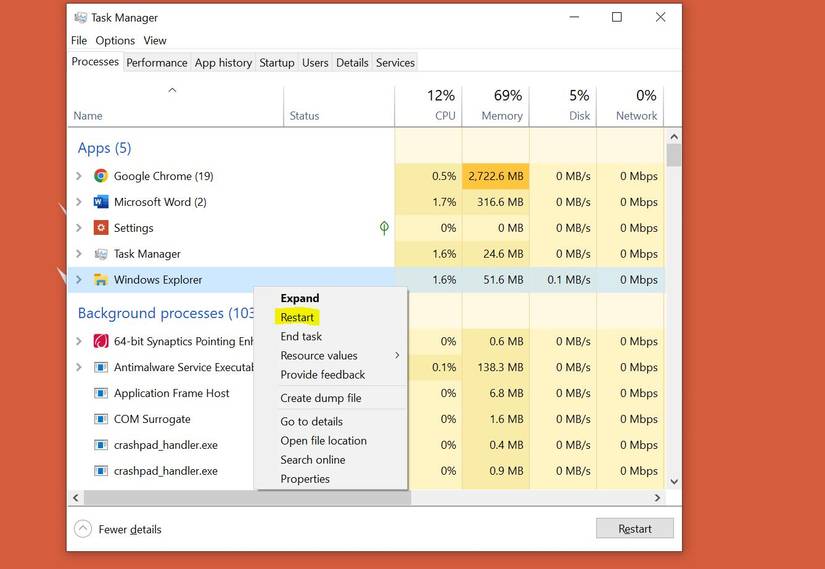Screen dimensions: 825x569
Task: Expand the Microsoft Word process group
Action: [79, 202]
